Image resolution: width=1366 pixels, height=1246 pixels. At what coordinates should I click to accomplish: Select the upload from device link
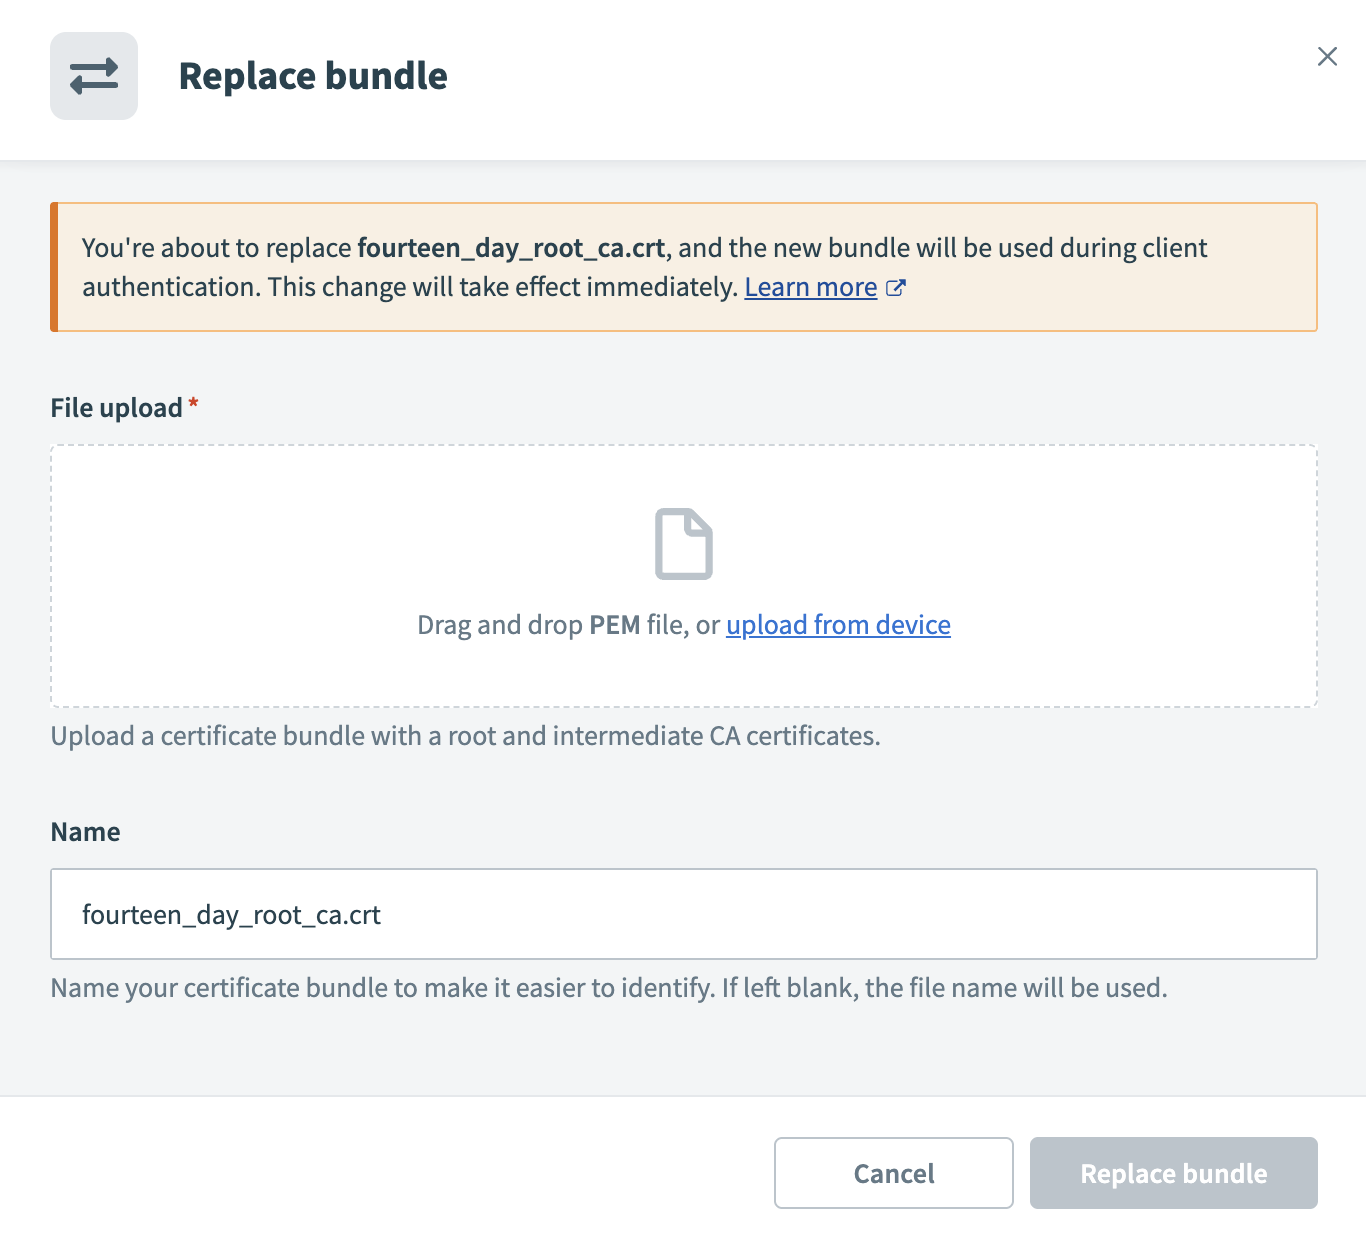[838, 624]
